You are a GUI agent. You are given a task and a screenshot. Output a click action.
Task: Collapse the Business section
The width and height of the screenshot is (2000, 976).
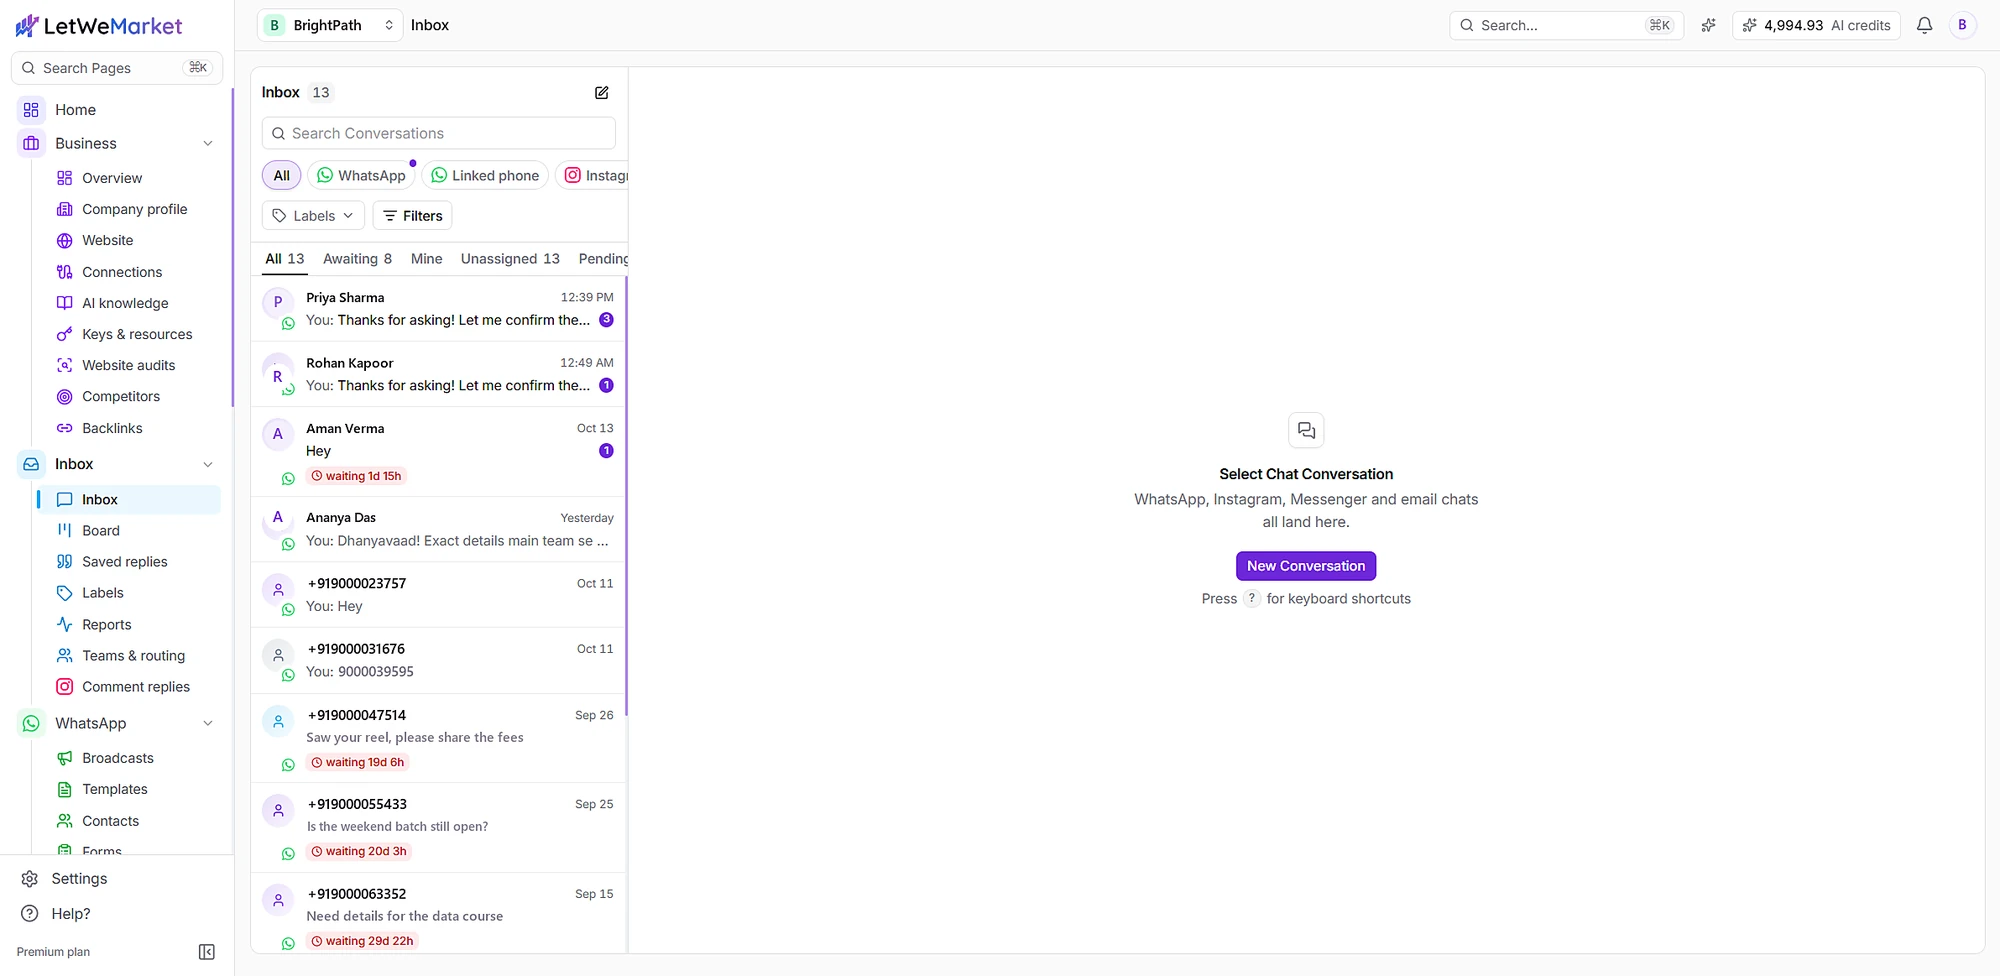pos(208,144)
